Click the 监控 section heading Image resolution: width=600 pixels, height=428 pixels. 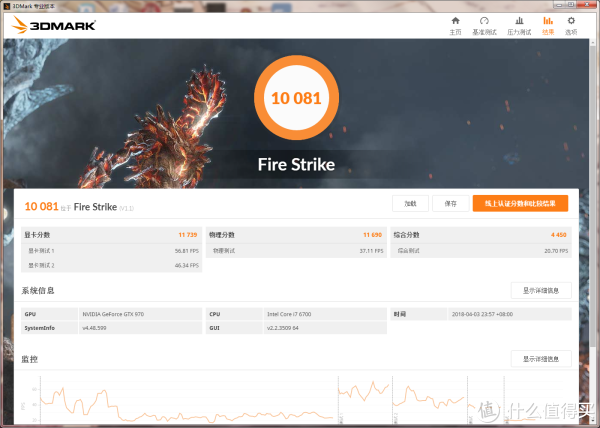tap(29, 359)
